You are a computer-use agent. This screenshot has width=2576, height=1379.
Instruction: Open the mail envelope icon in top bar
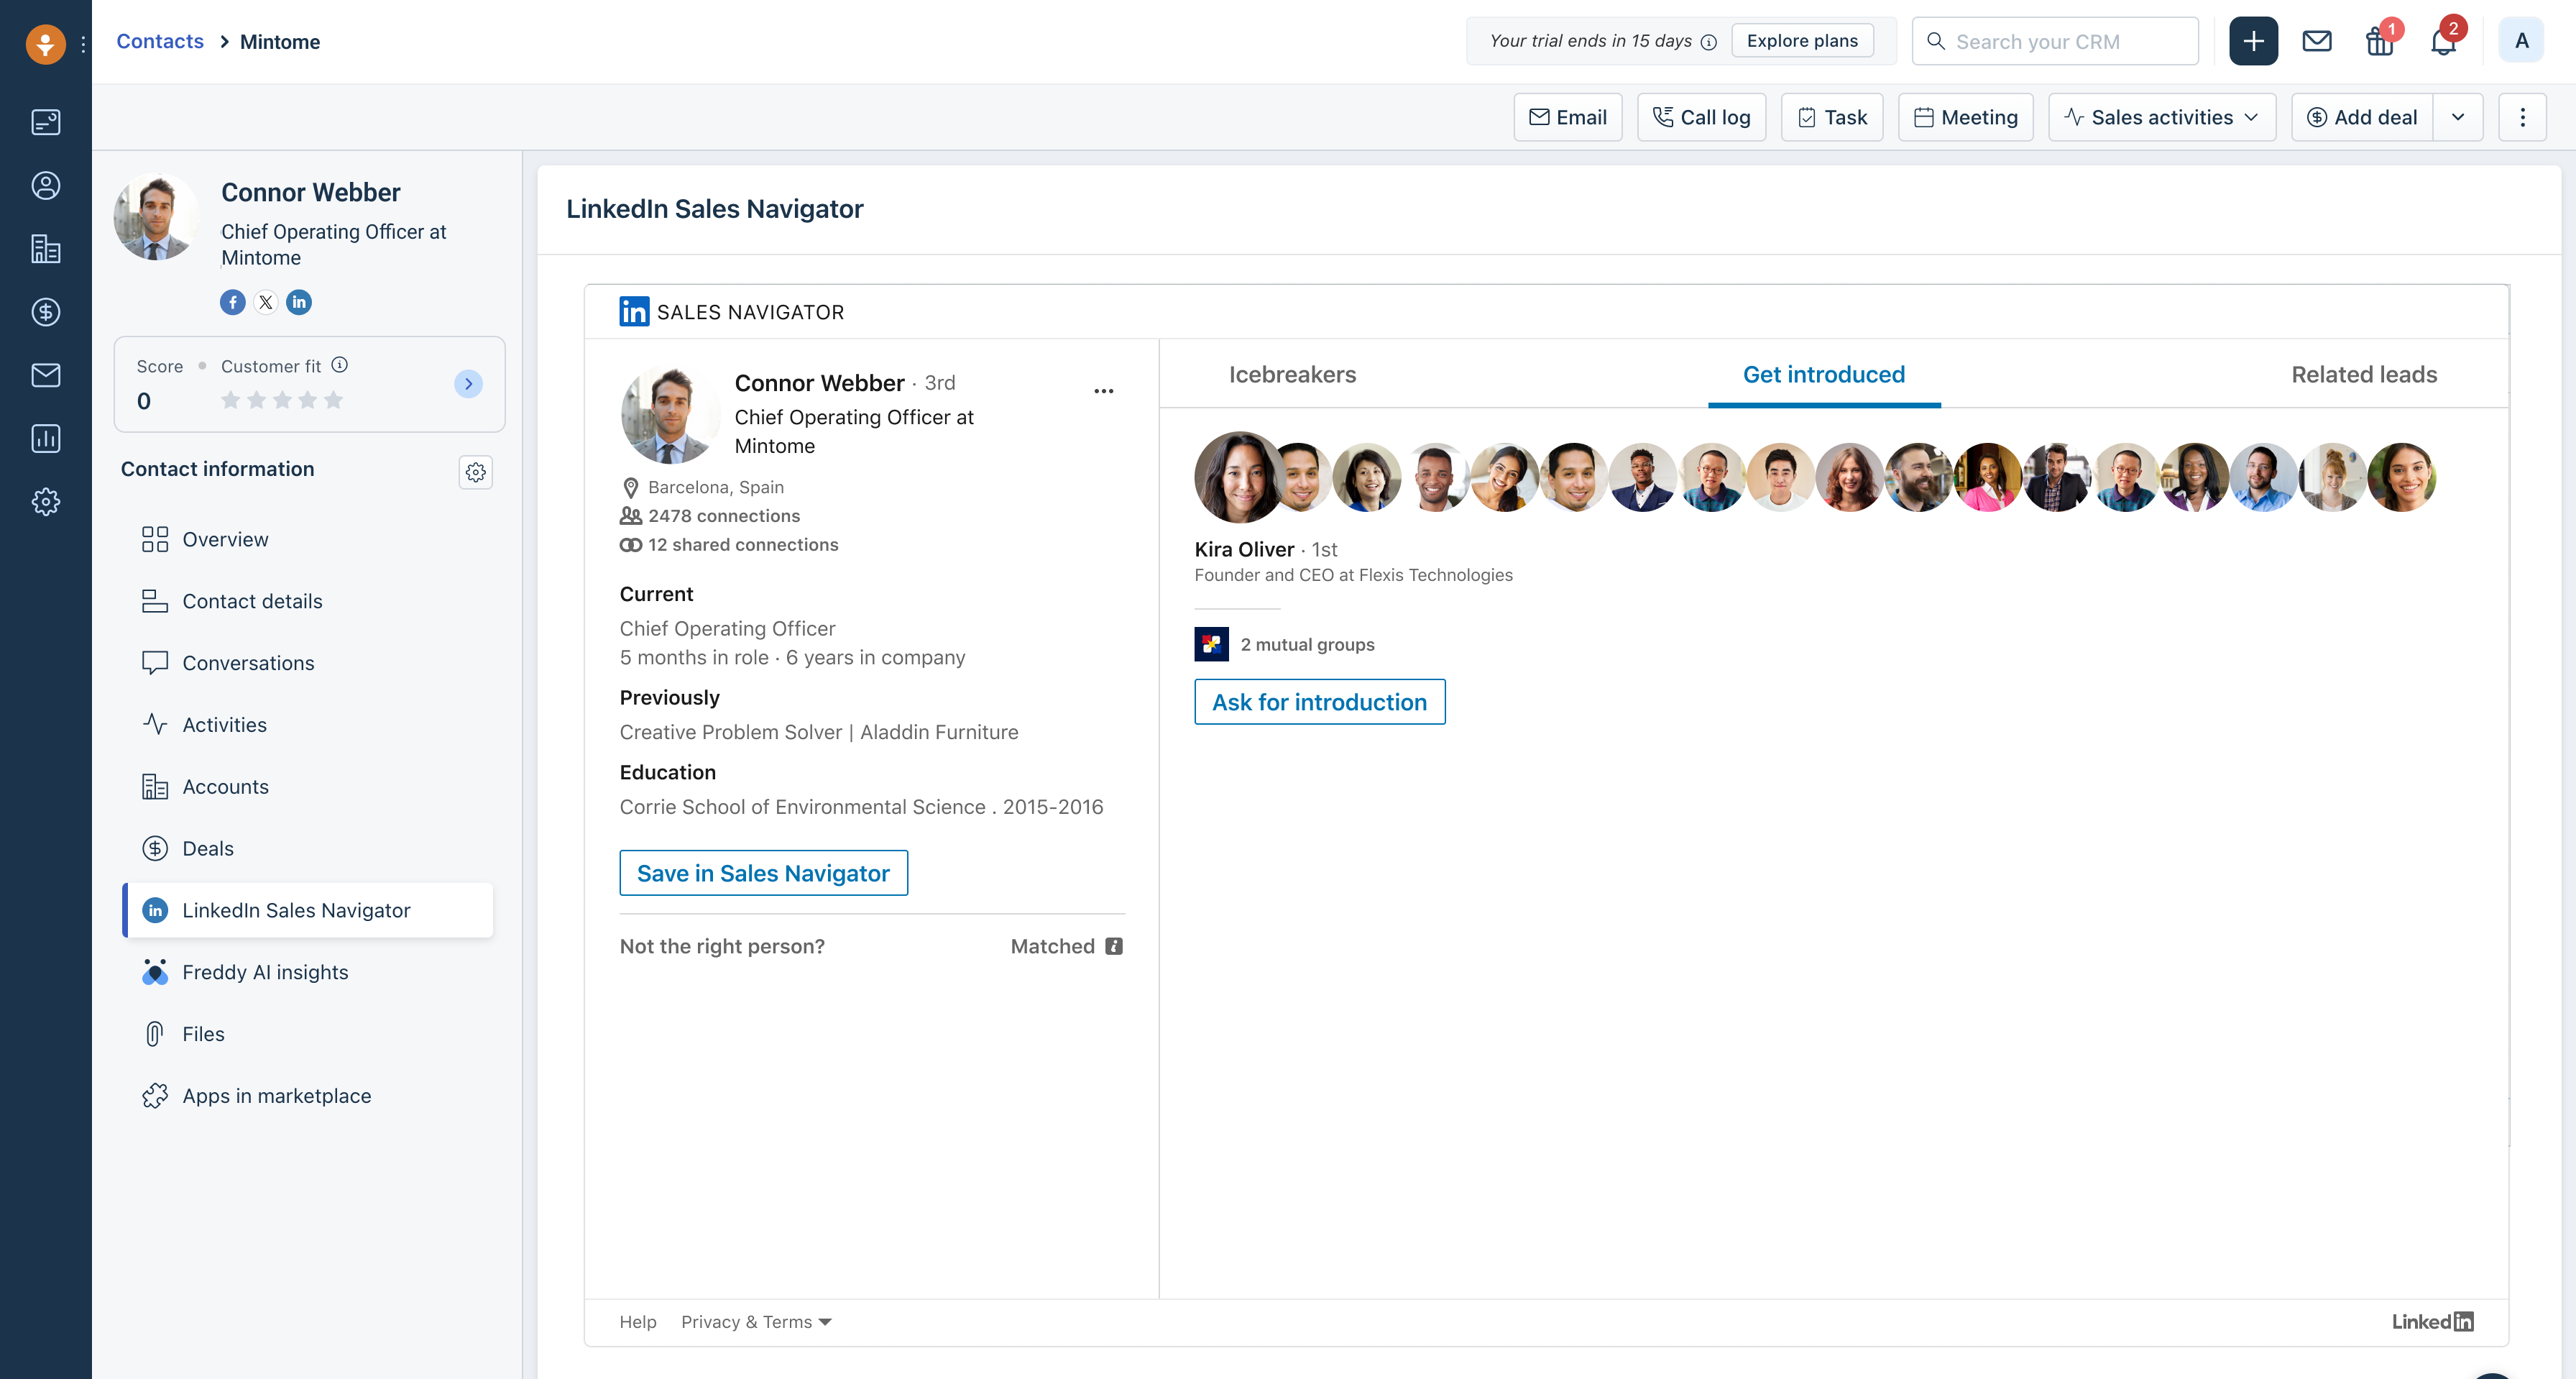point(2316,41)
